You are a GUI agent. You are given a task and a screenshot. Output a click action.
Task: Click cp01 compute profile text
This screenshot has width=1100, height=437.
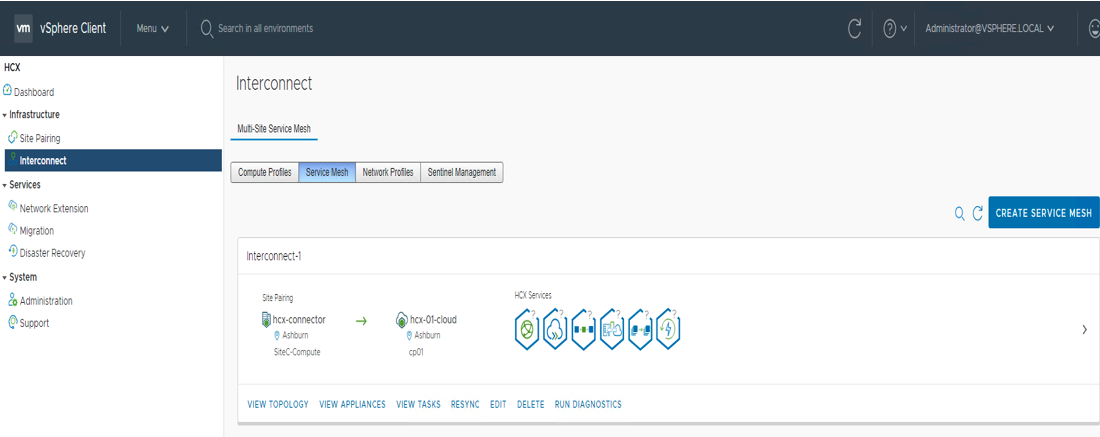(416, 352)
